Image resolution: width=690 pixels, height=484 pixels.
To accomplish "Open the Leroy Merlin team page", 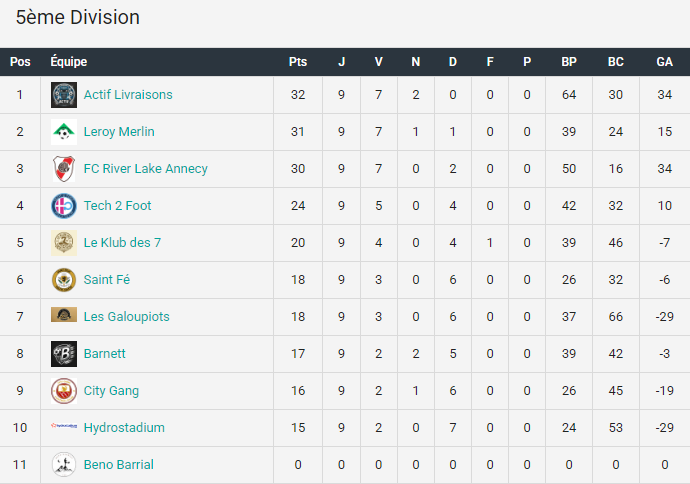I will (119, 132).
